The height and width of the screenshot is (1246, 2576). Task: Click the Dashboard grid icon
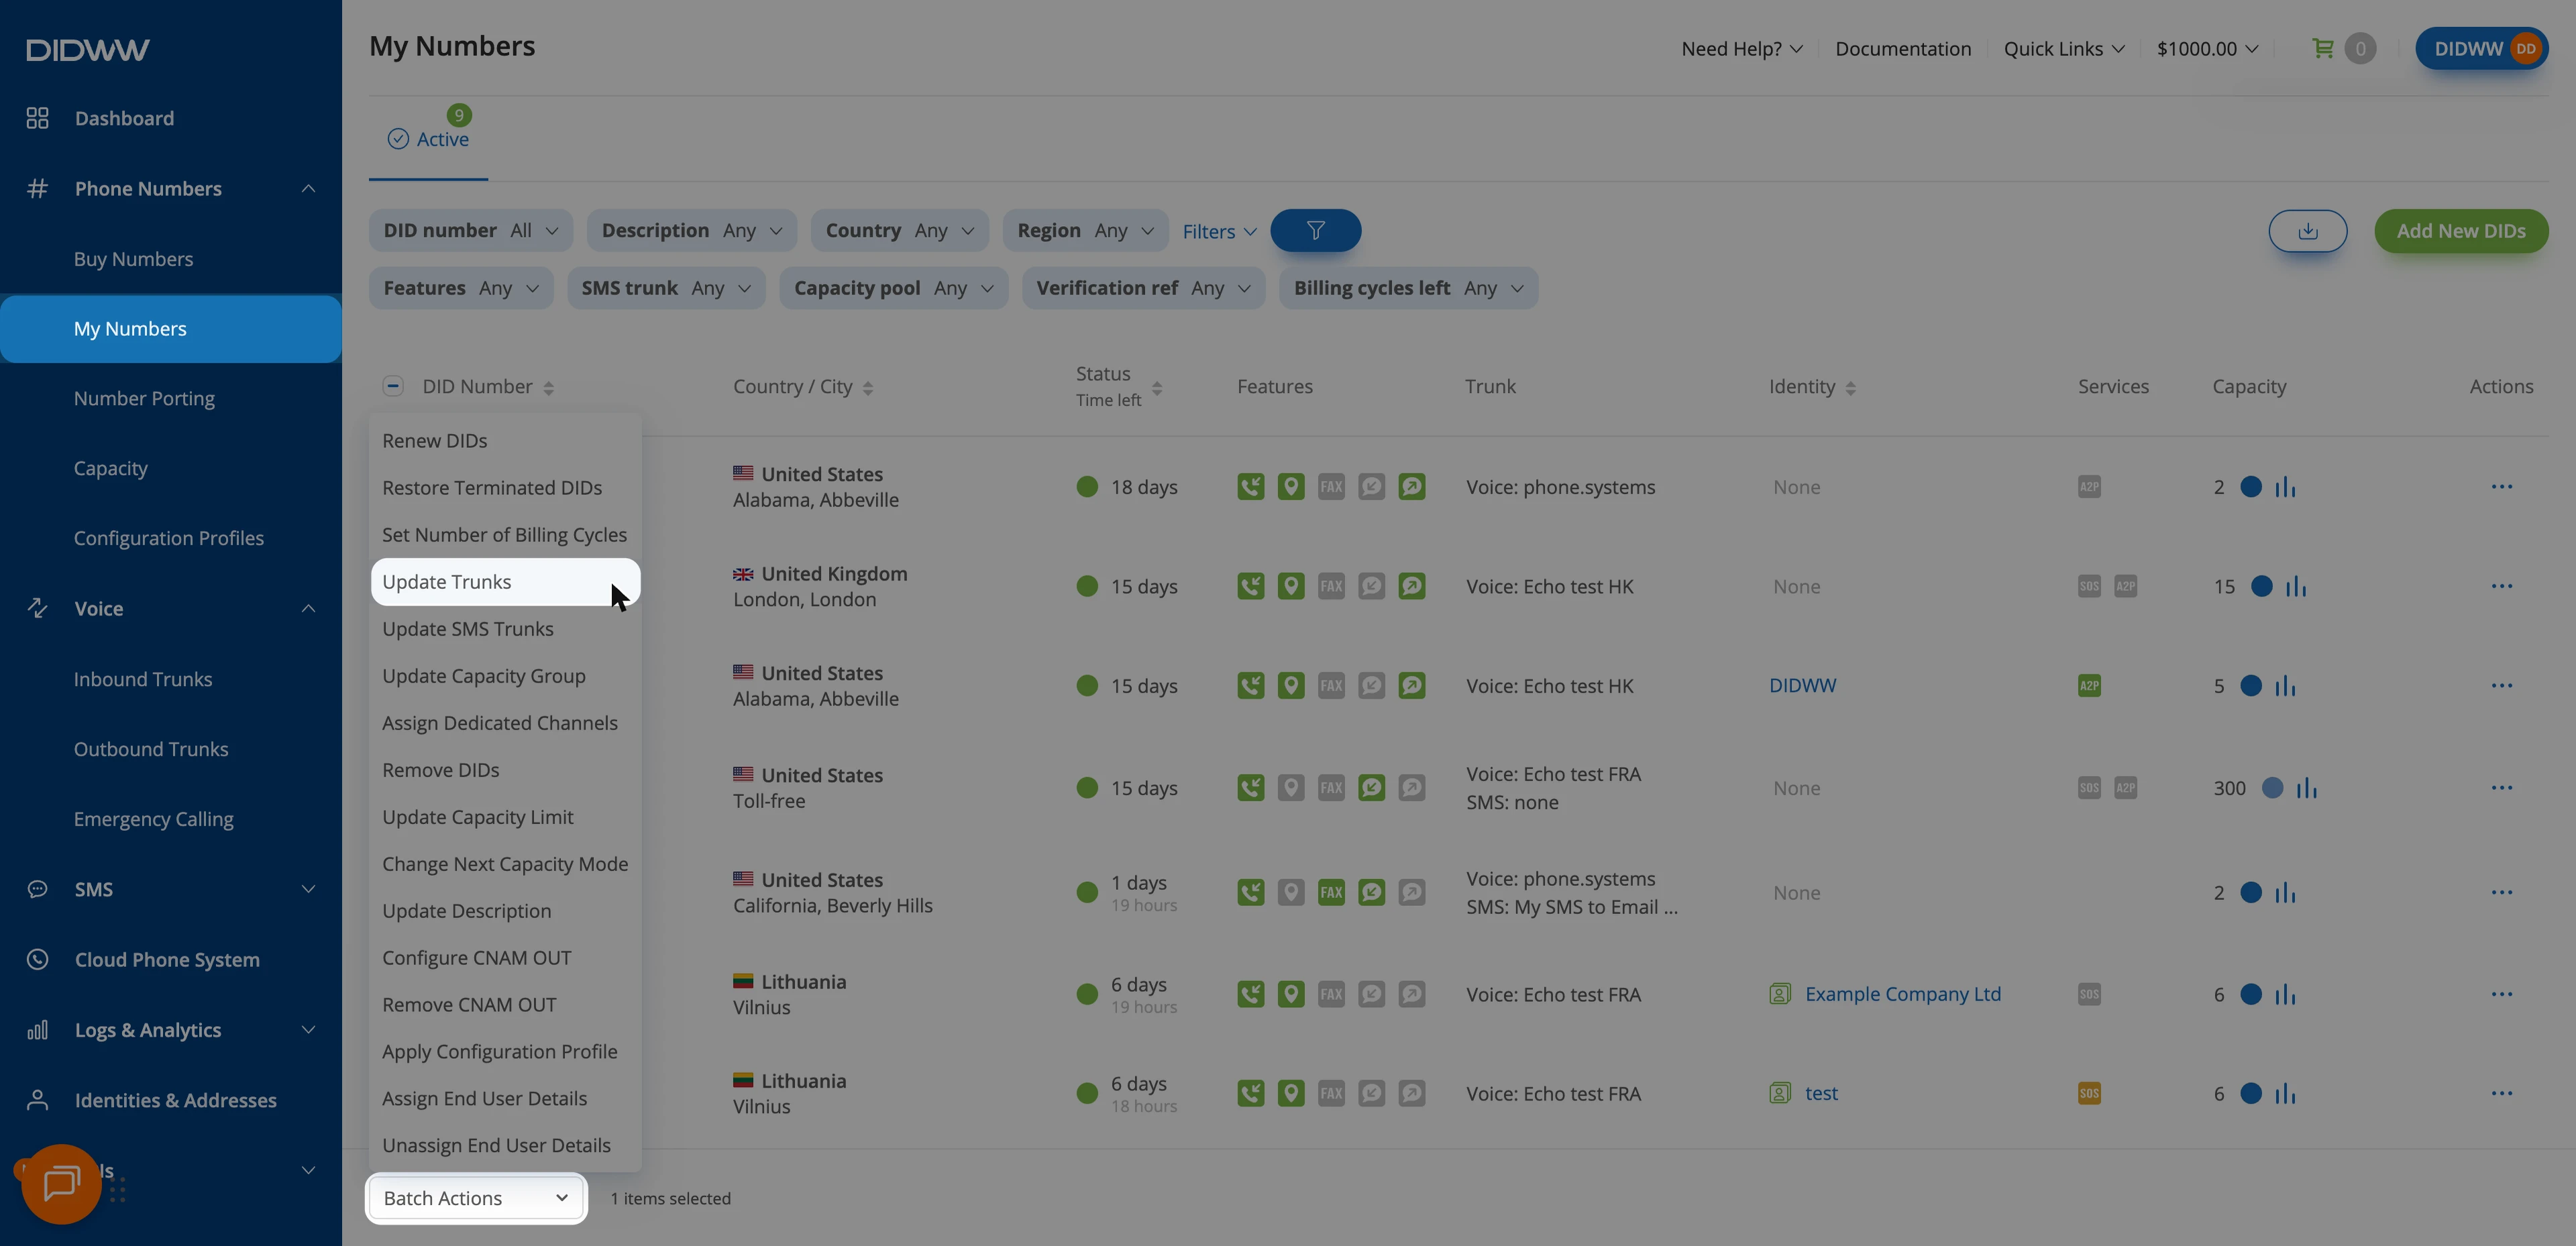37,118
